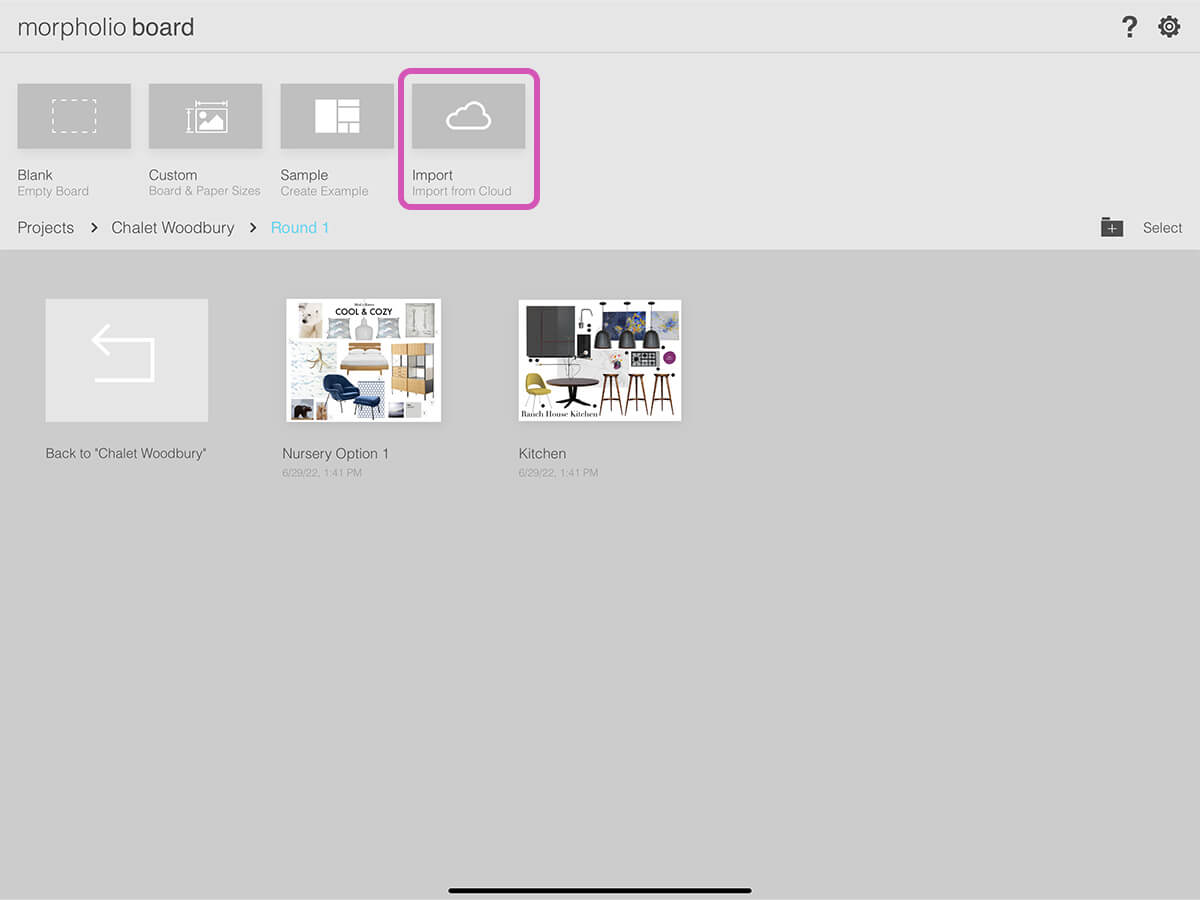The height and width of the screenshot is (900, 1200).
Task: Add a new folder using the folder-plus icon
Action: 1112,227
